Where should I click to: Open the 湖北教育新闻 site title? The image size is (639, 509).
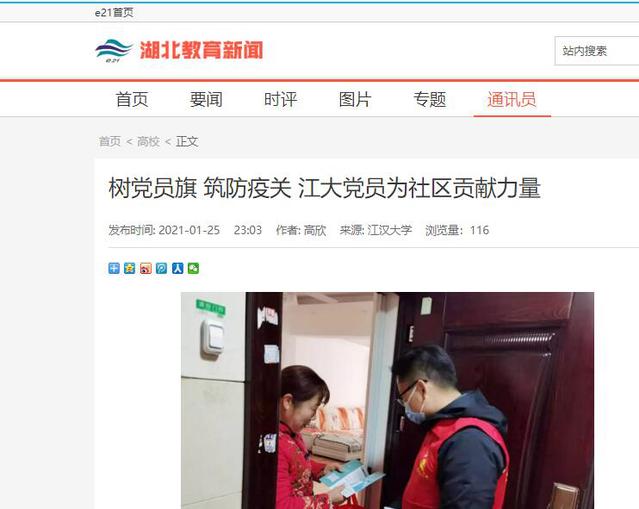(202, 50)
